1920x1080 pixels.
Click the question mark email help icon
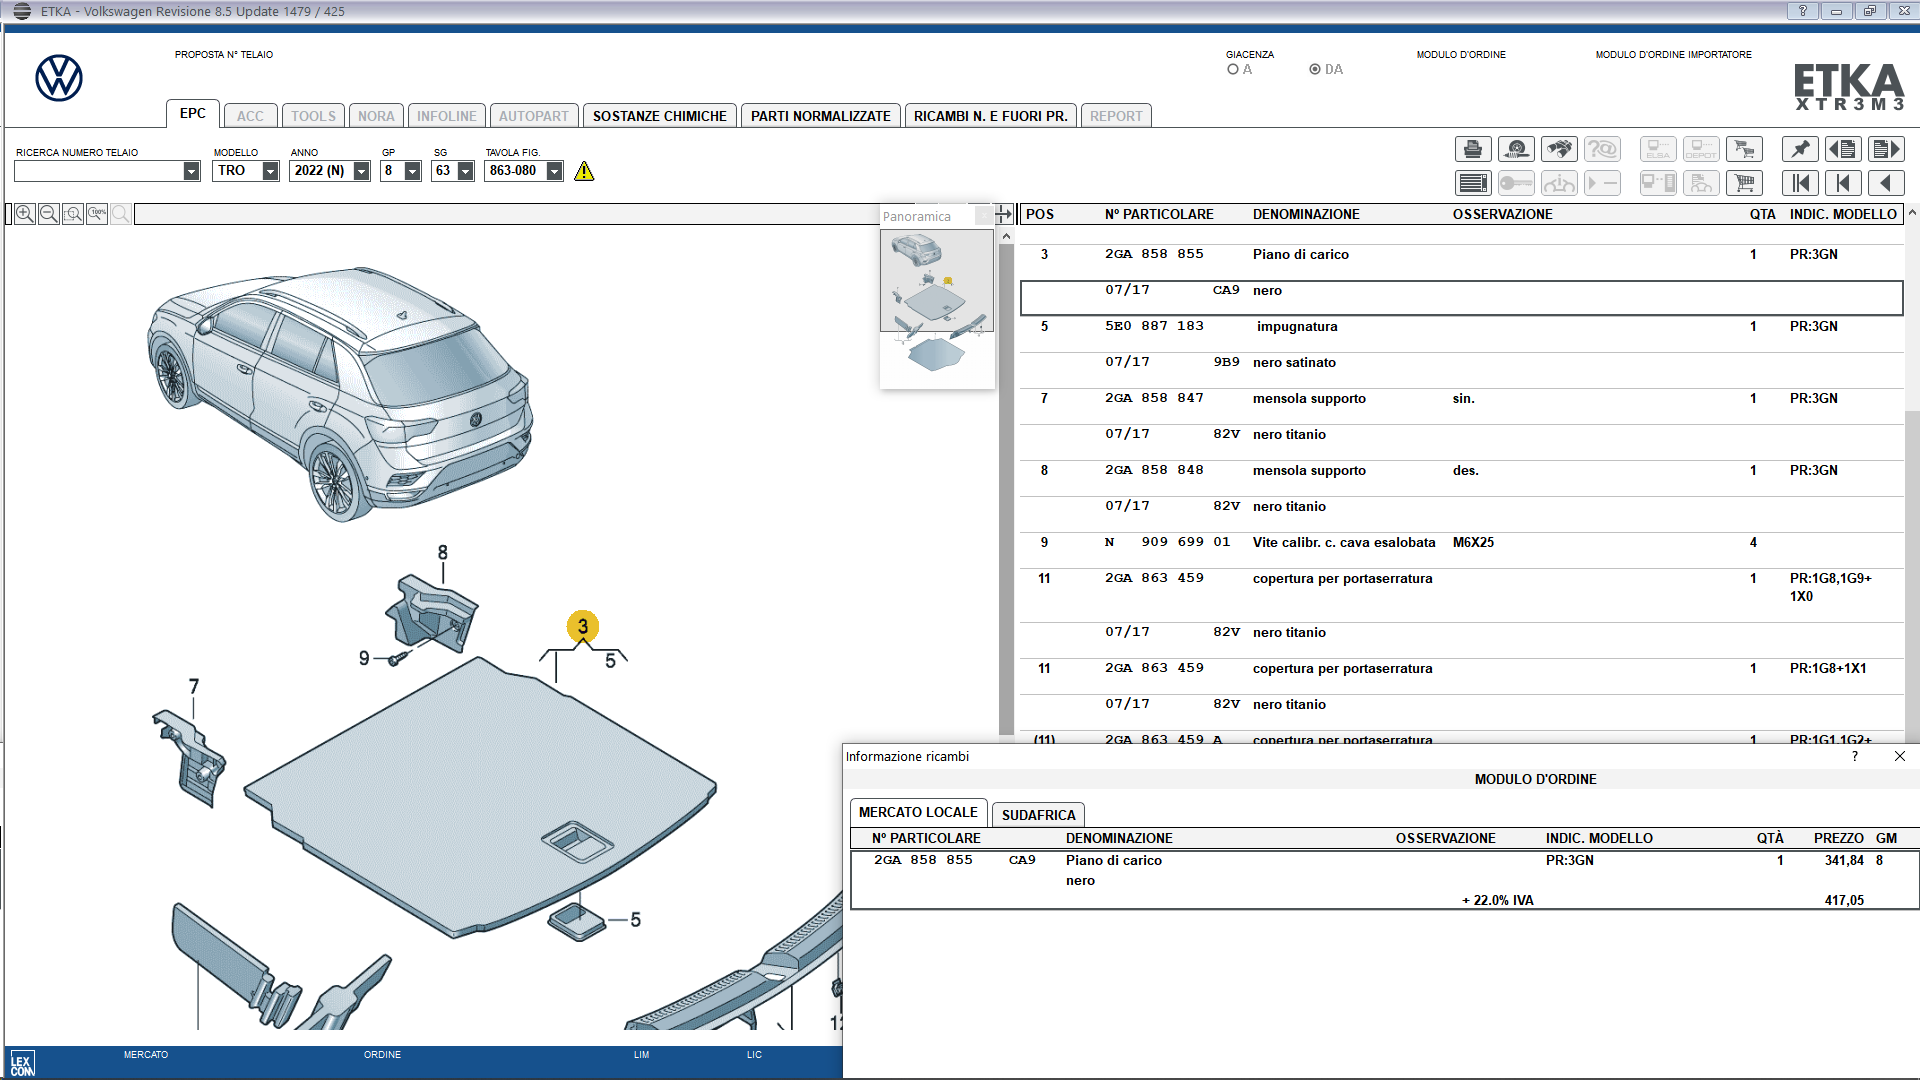click(1602, 149)
